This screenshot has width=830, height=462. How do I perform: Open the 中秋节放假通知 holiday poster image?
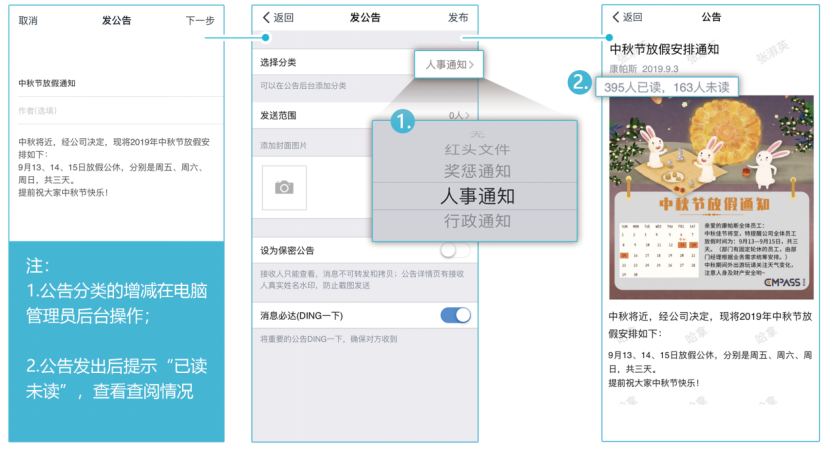coord(709,197)
